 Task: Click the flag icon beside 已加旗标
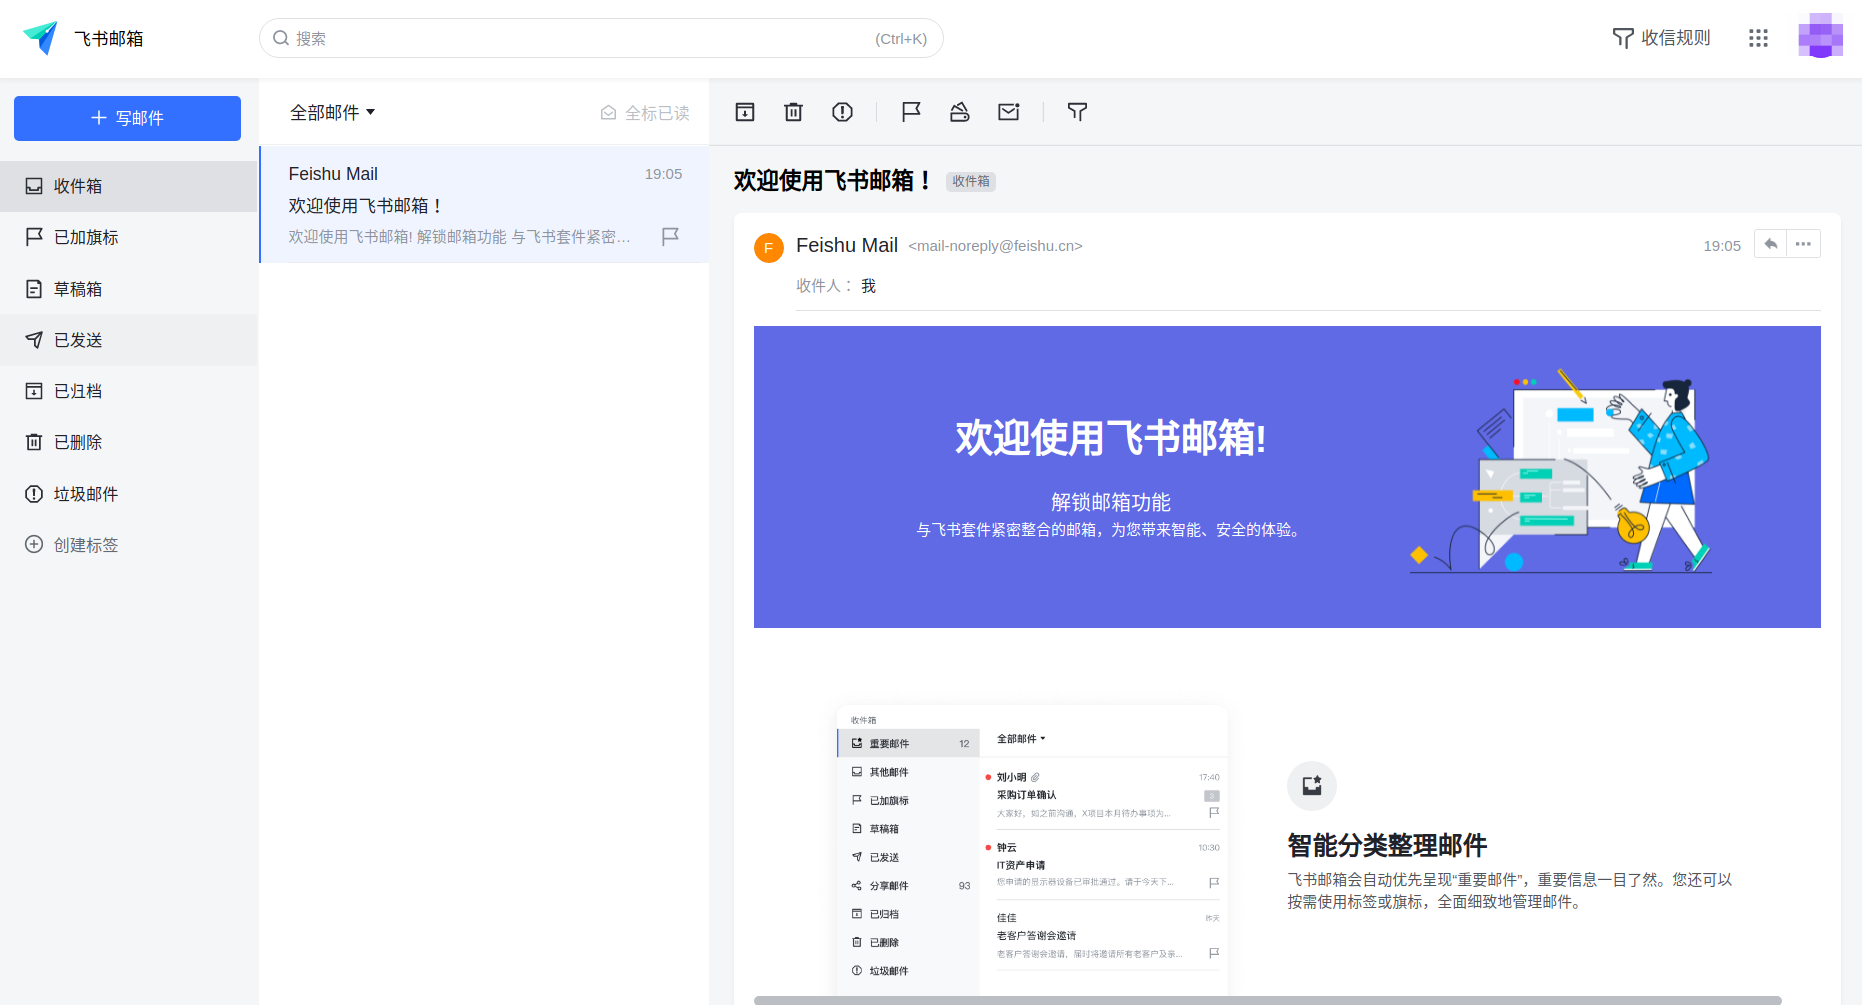[x=34, y=237]
